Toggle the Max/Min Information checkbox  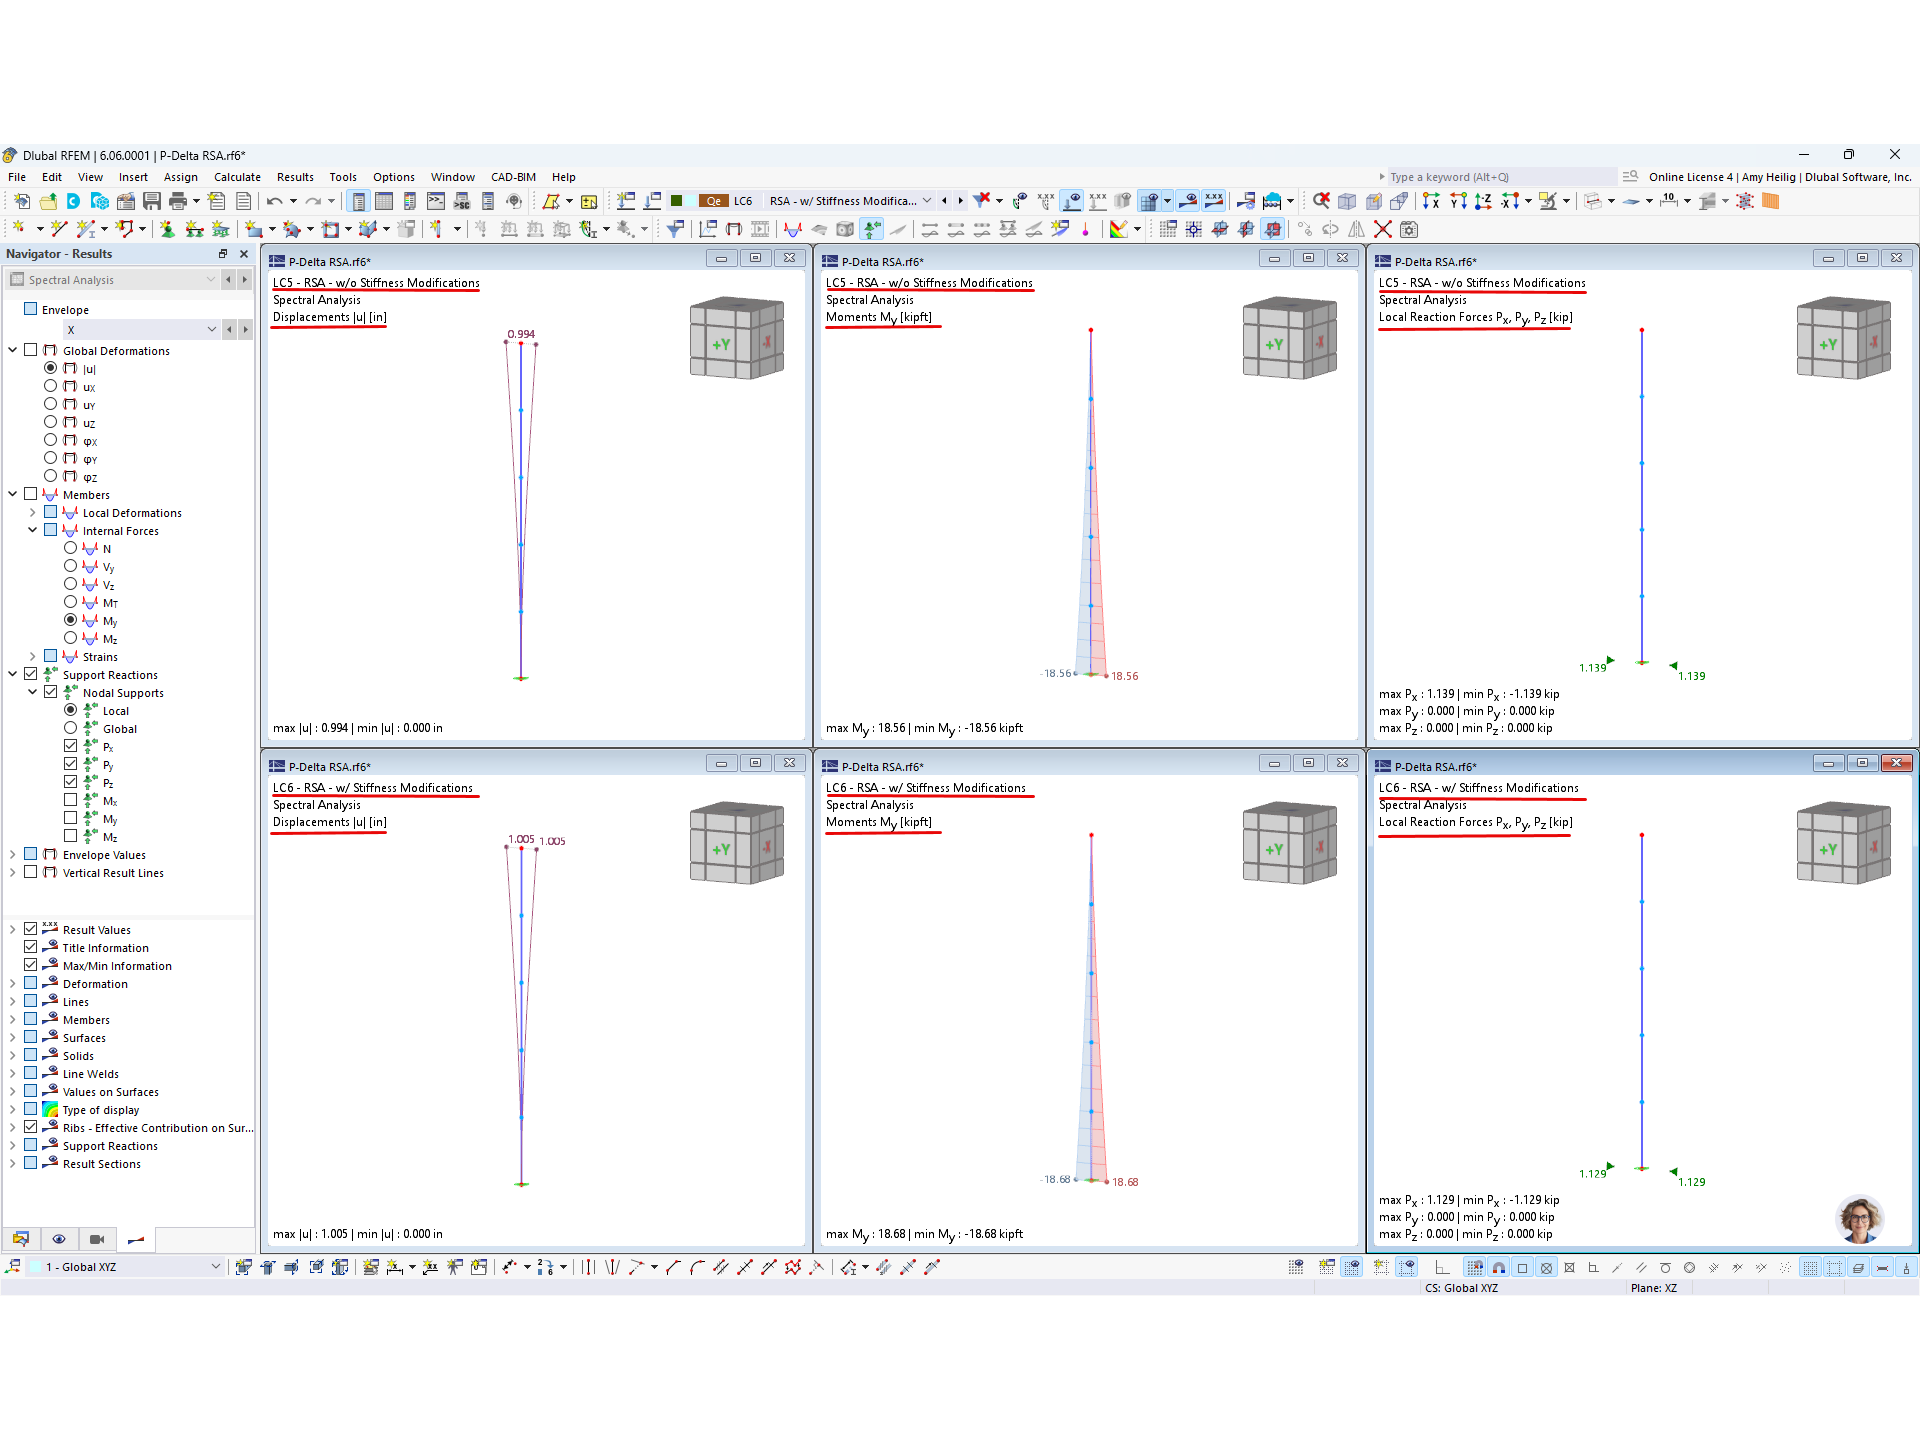point(31,965)
